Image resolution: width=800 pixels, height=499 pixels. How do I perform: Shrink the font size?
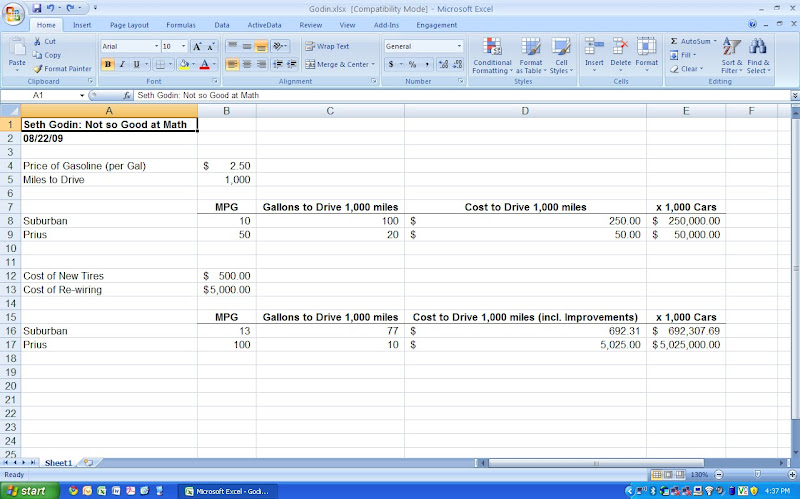click(x=211, y=46)
